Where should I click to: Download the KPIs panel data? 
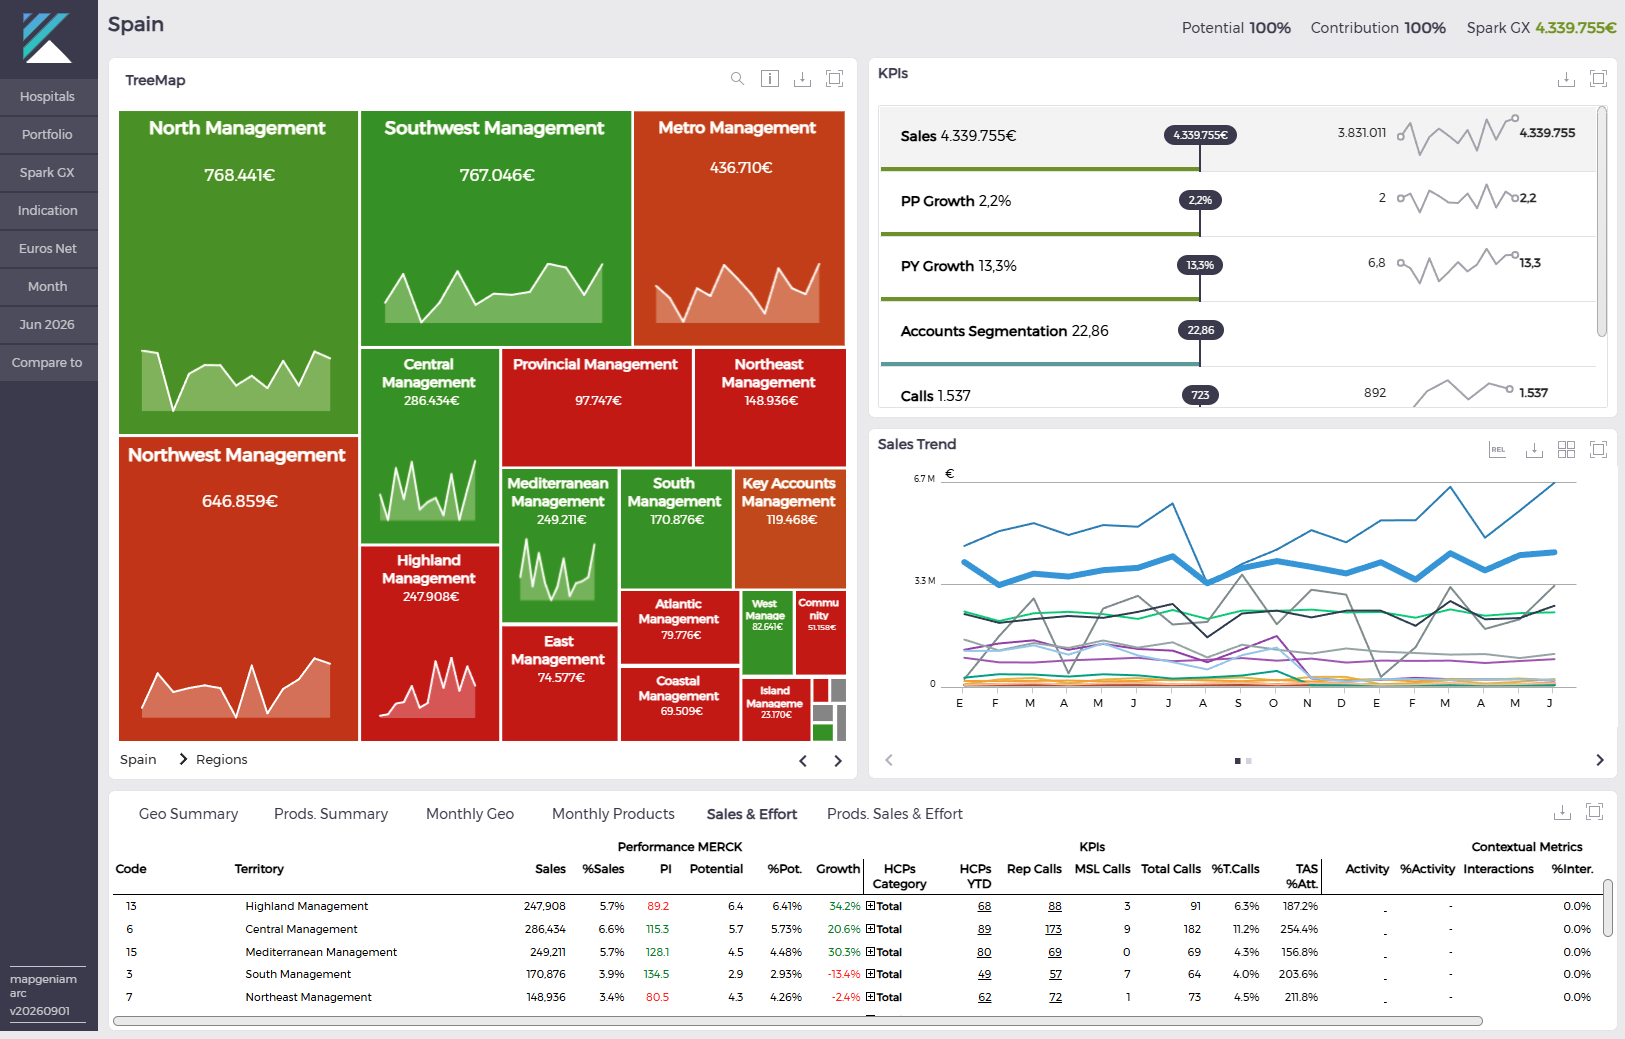pyautogui.click(x=1566, y=79)
